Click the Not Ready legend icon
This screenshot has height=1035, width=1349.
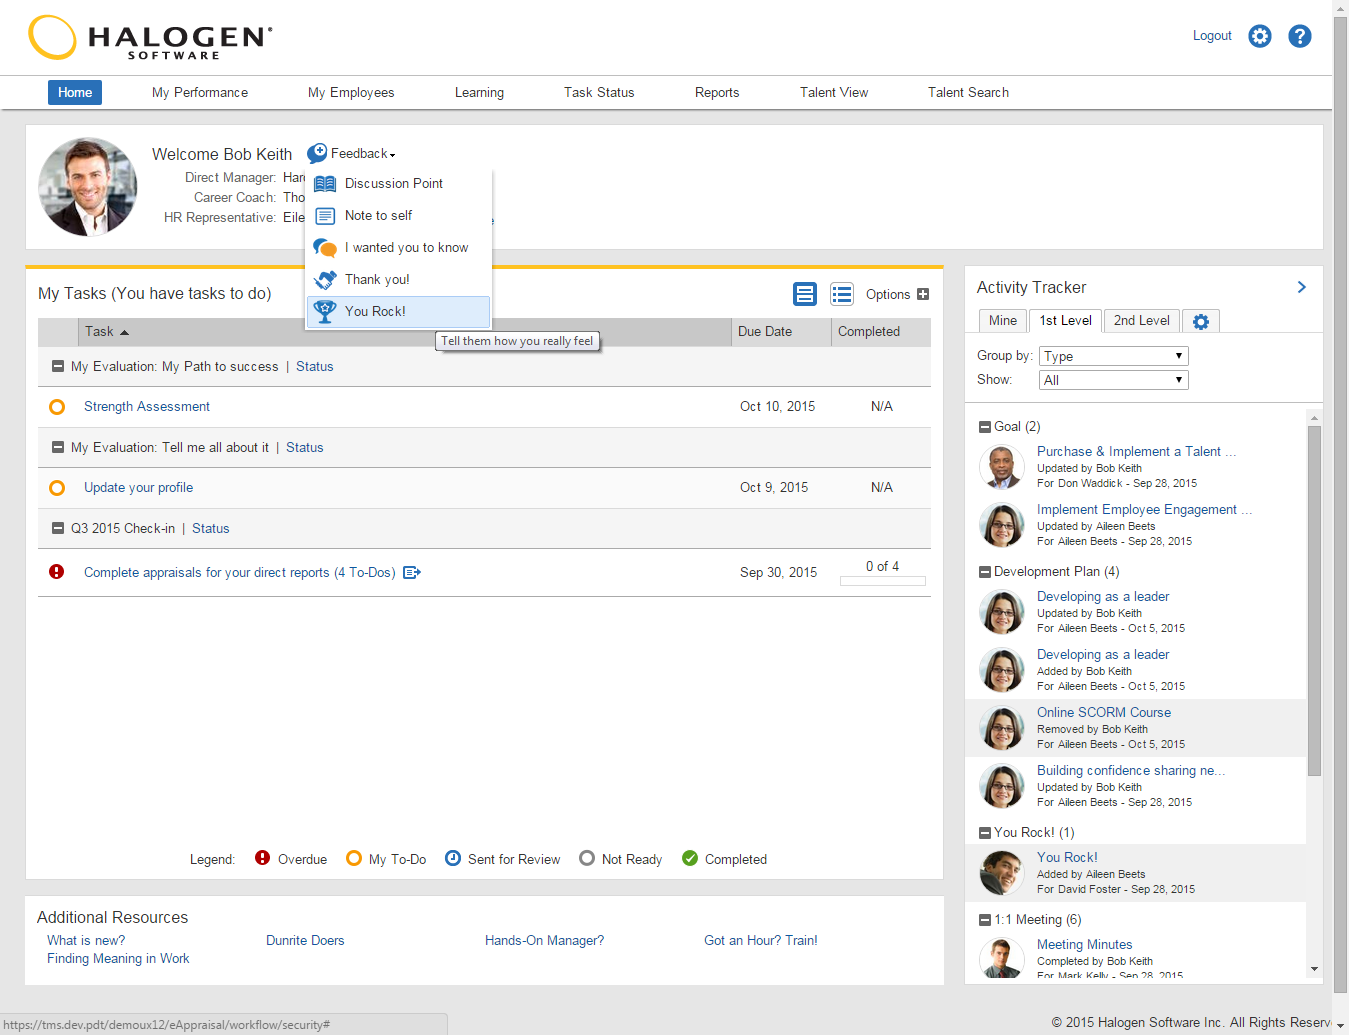587,858
